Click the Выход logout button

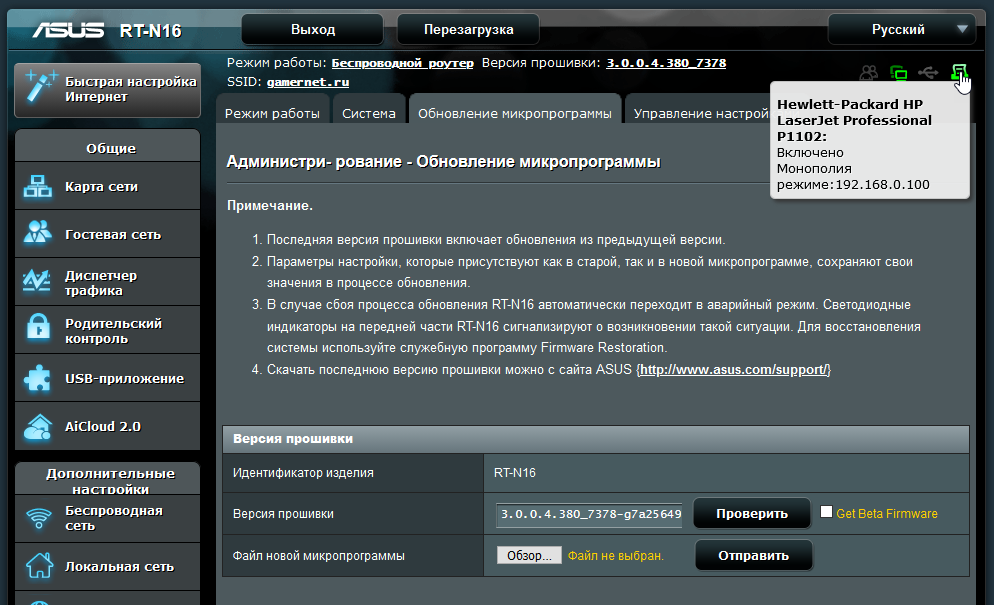click(313, 29)
